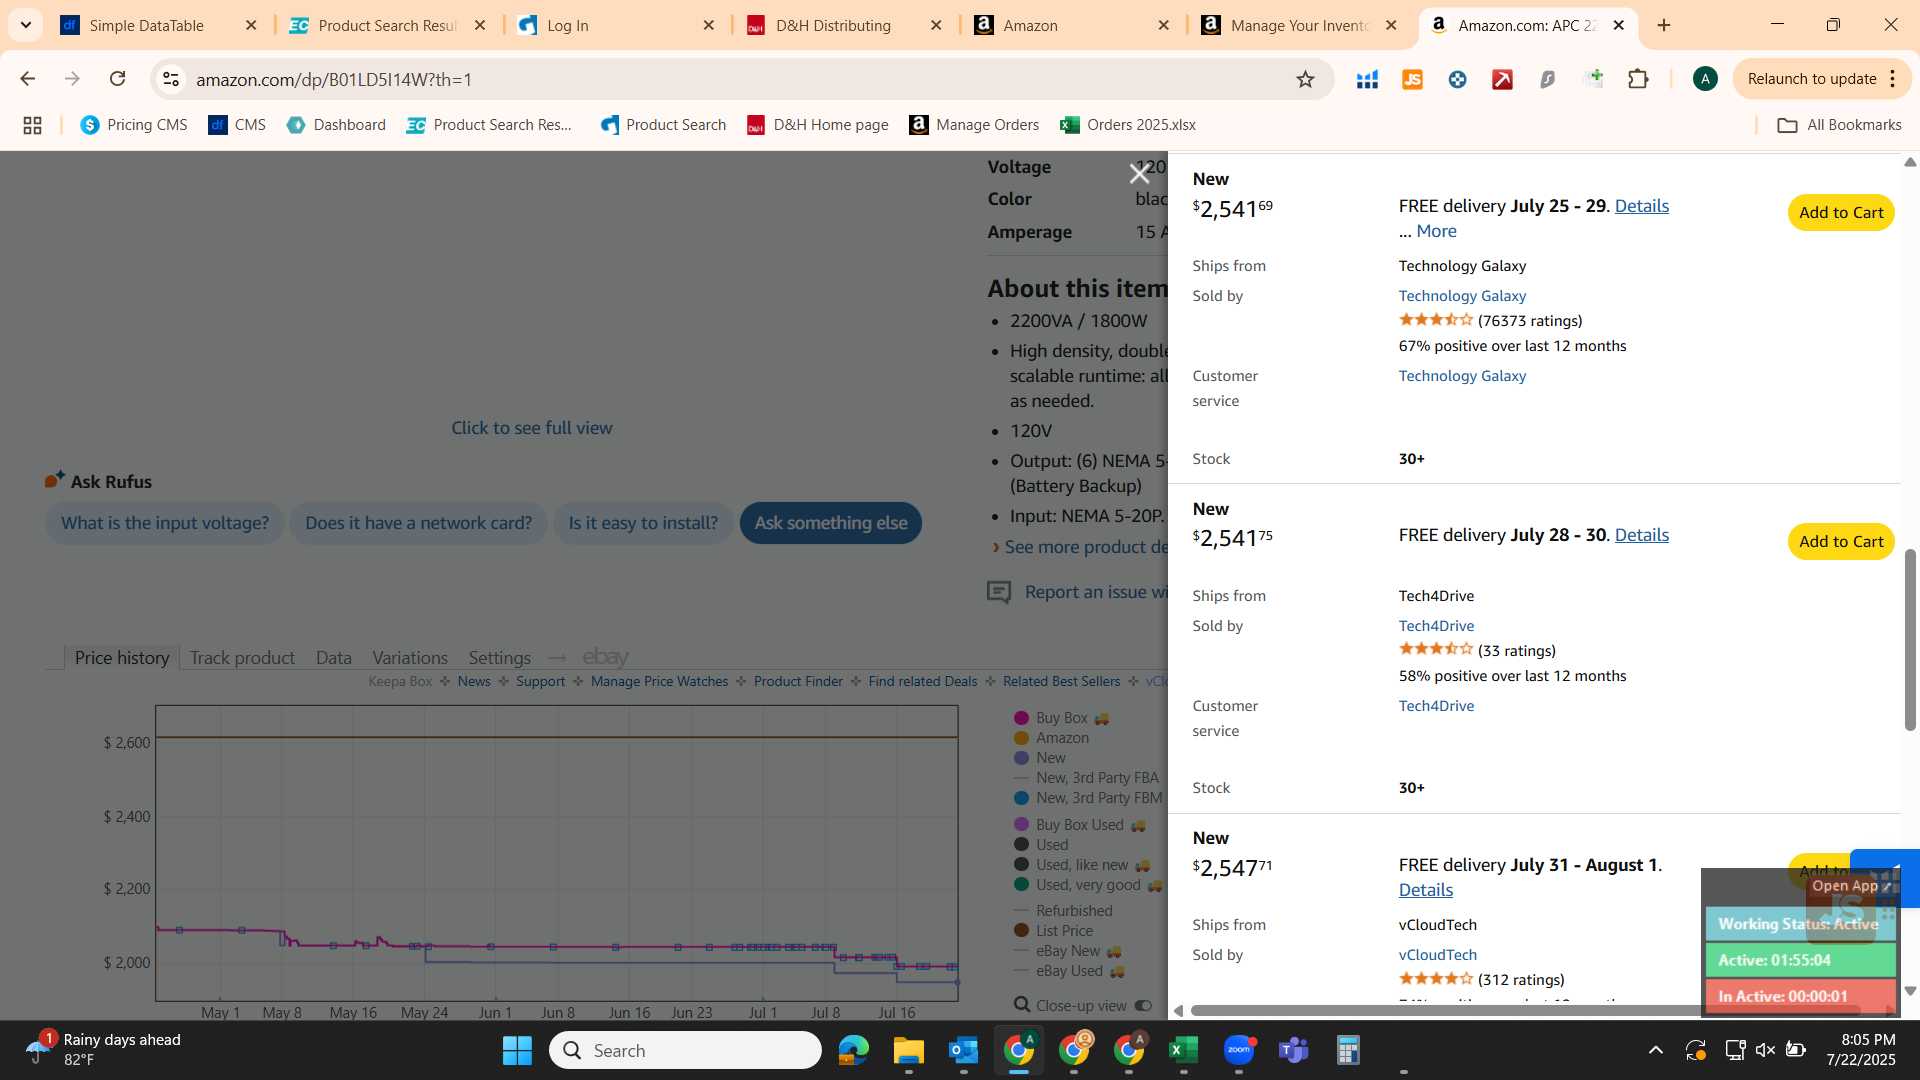Open Windows Start menu
This screenshot has height=1080, width=1920.
[517, 1050]
